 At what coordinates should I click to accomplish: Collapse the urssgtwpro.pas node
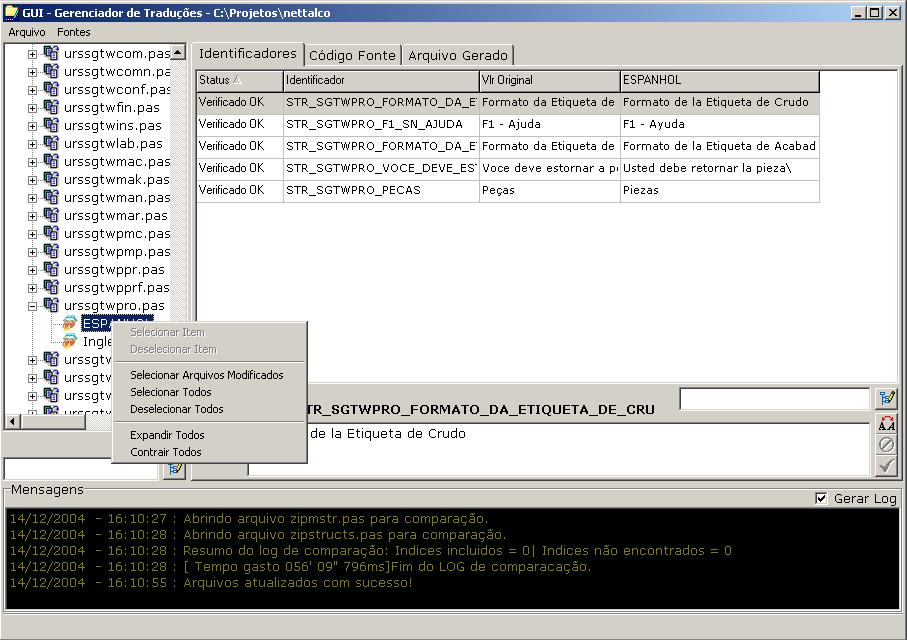pos(32,306)
